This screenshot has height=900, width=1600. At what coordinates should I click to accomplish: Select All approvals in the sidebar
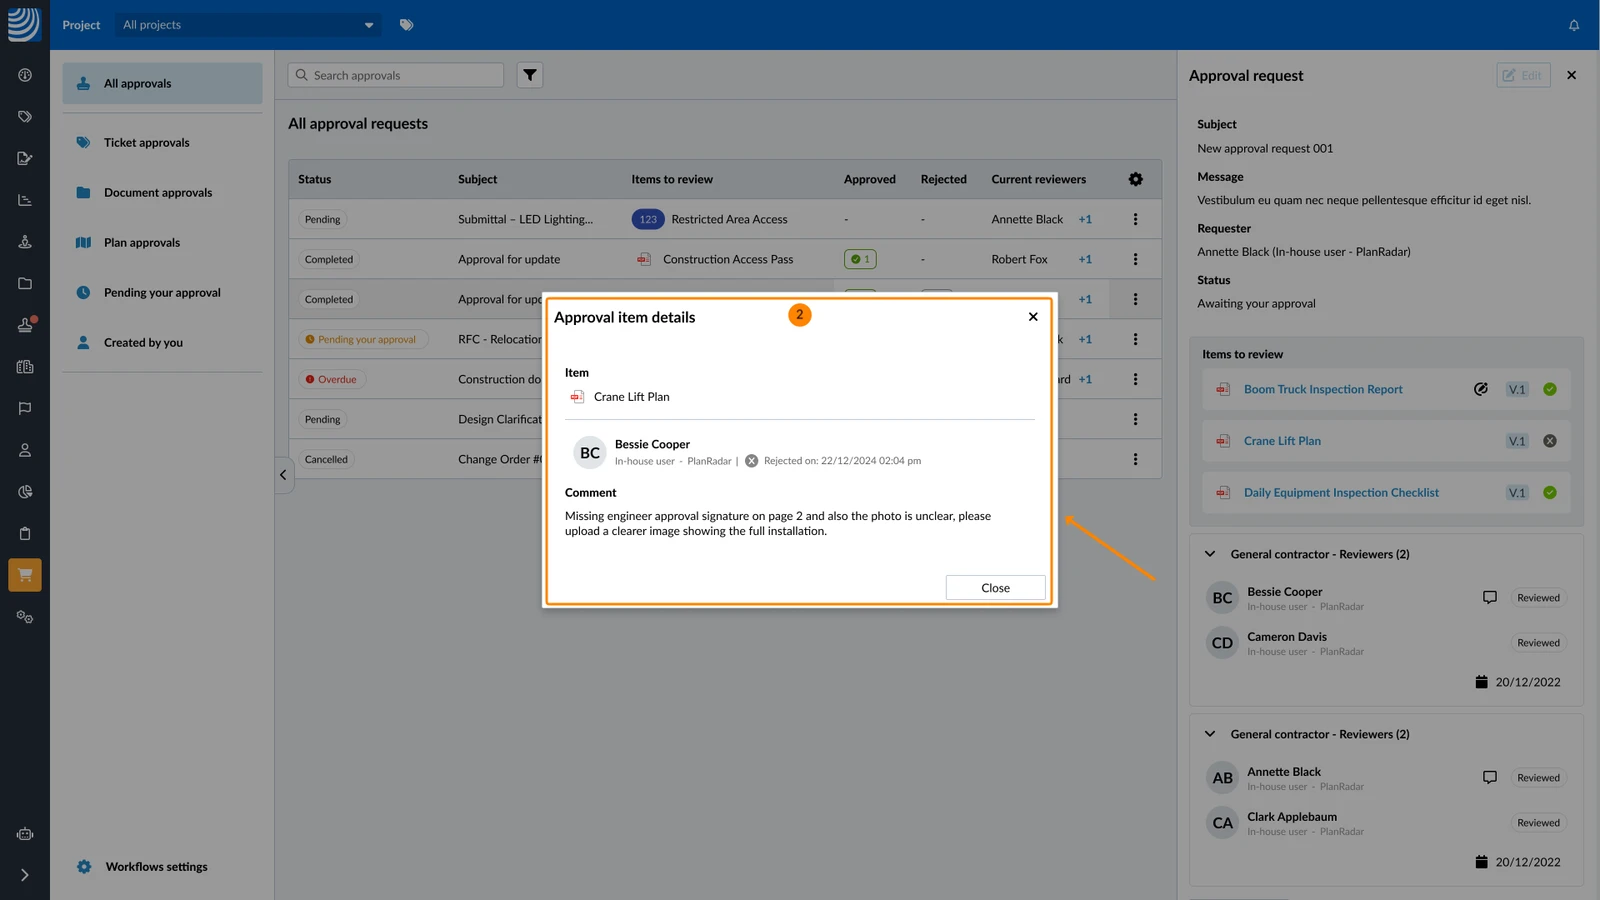click(162, 84)
